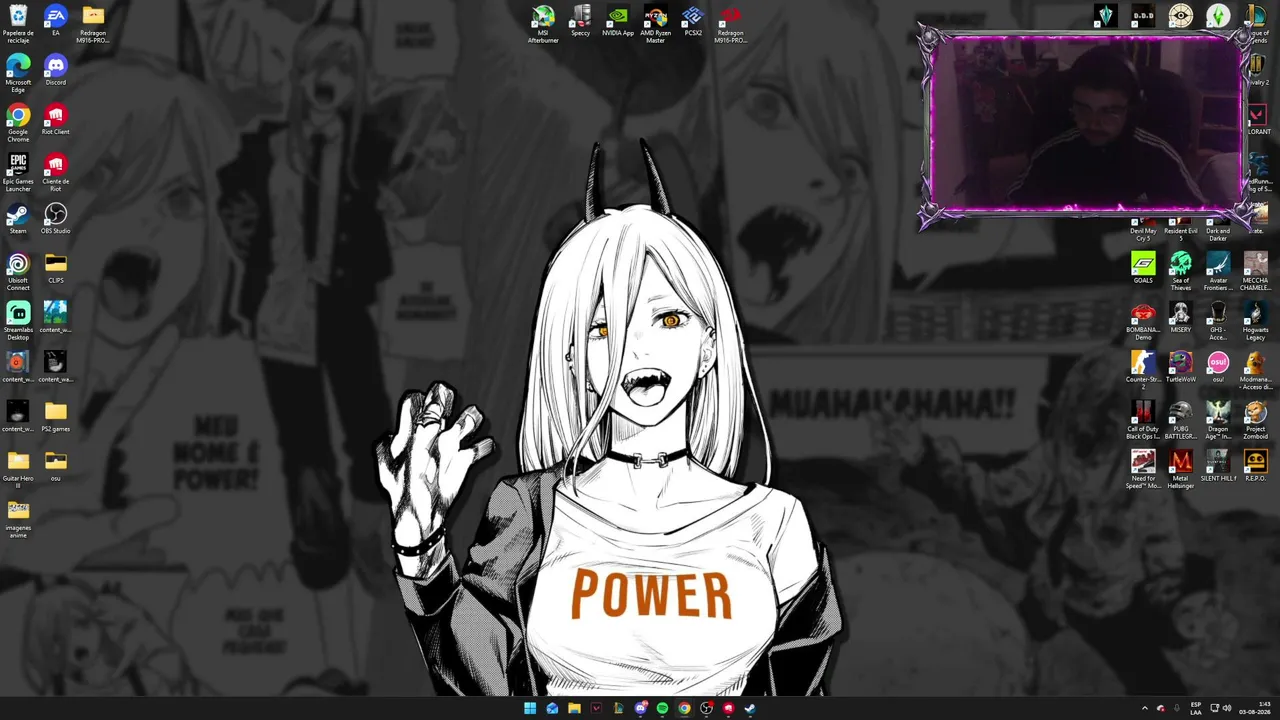Open OBS Studio from the taskbar

coord(706,708)
